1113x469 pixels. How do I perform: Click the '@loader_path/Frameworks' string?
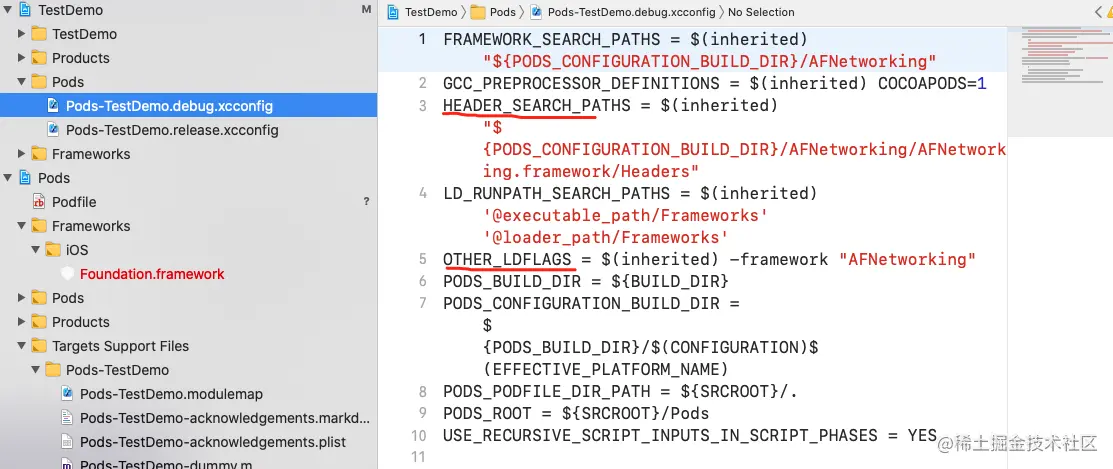tap(606, 237)
